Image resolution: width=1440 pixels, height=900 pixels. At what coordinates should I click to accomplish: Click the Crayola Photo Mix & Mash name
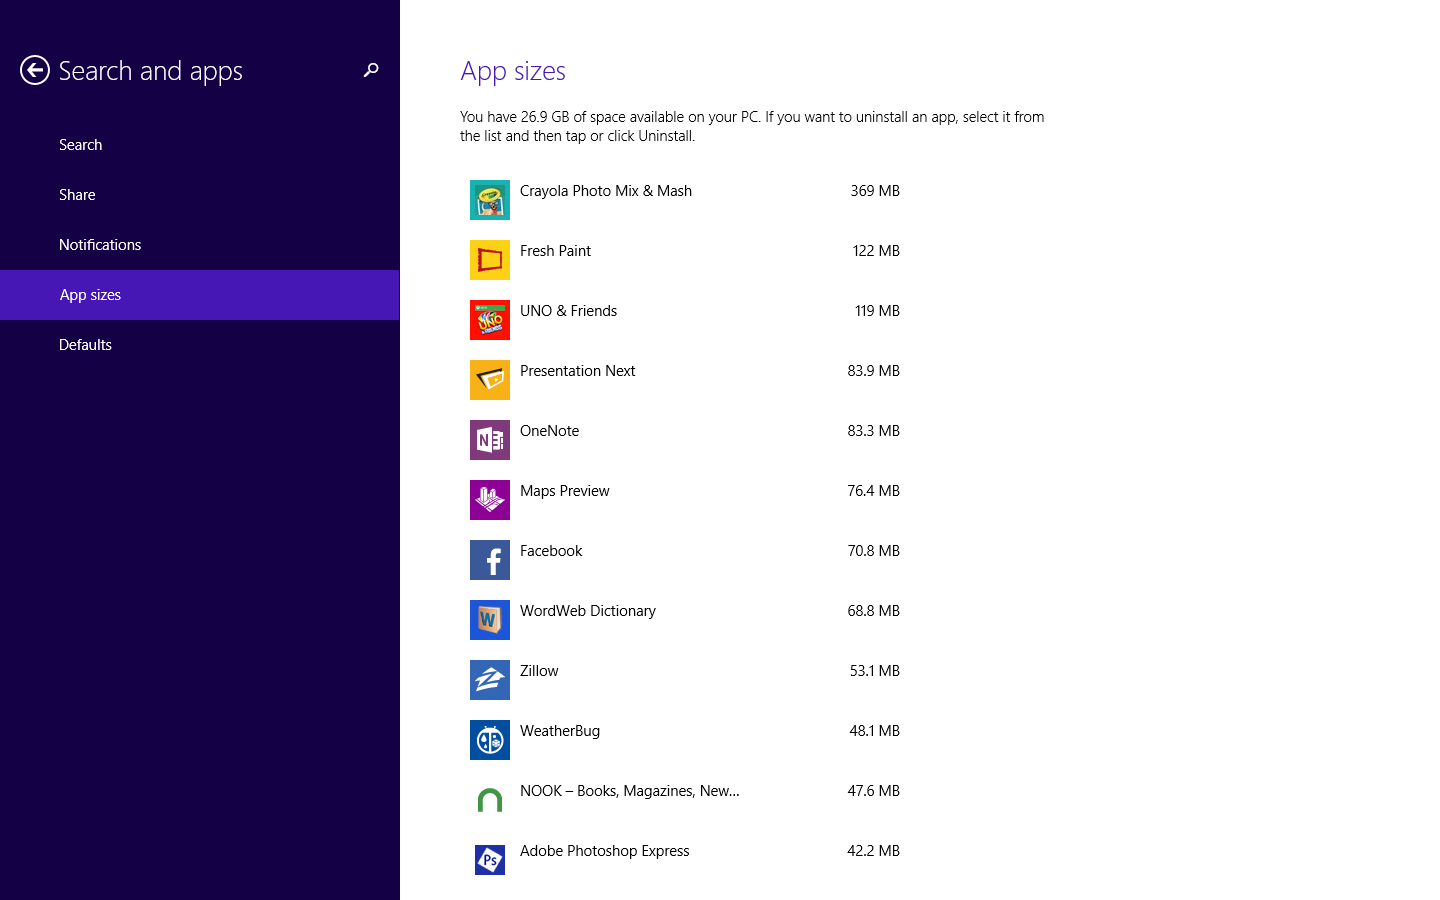(x=606, y=191)
